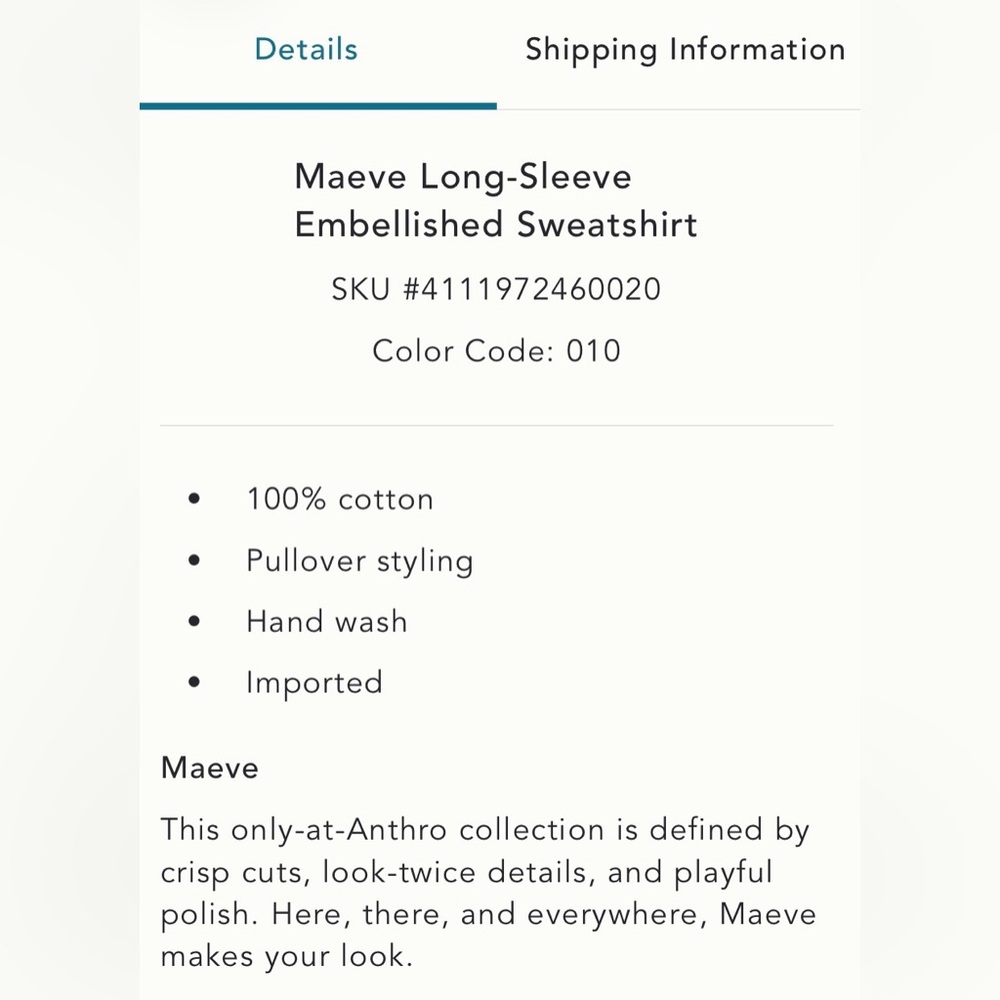Click the bullet dot beside Pullover styling
Viewport: 1000px width, 1000px height.
[x=195, y=560]
